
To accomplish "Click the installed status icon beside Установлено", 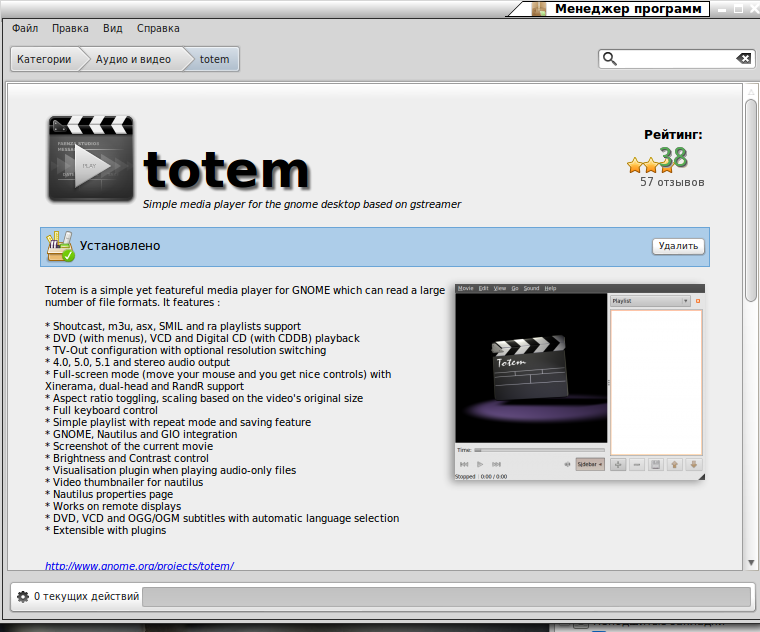I will [x=60, y=246].
